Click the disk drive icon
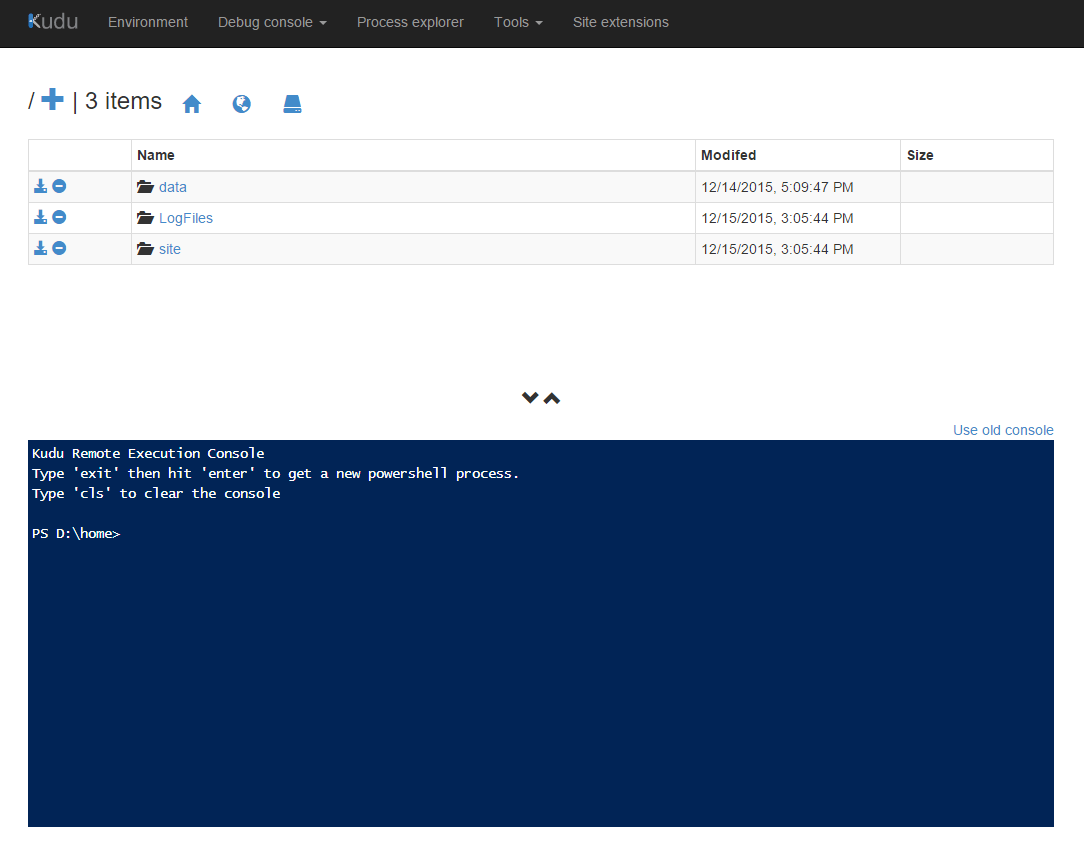1084x852 pixels. (292, 104)
